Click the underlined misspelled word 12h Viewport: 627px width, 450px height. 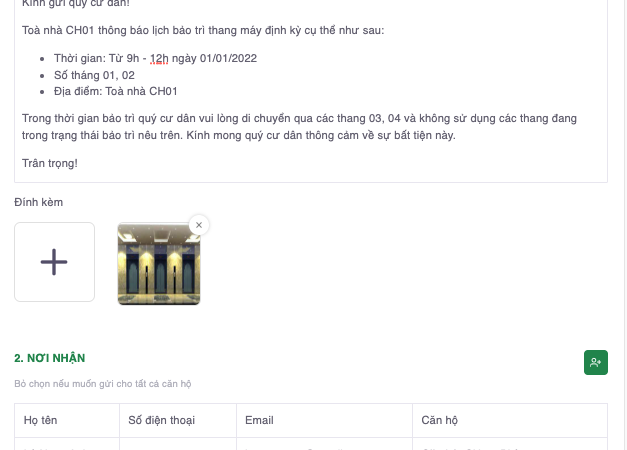(x=159, y=58)
